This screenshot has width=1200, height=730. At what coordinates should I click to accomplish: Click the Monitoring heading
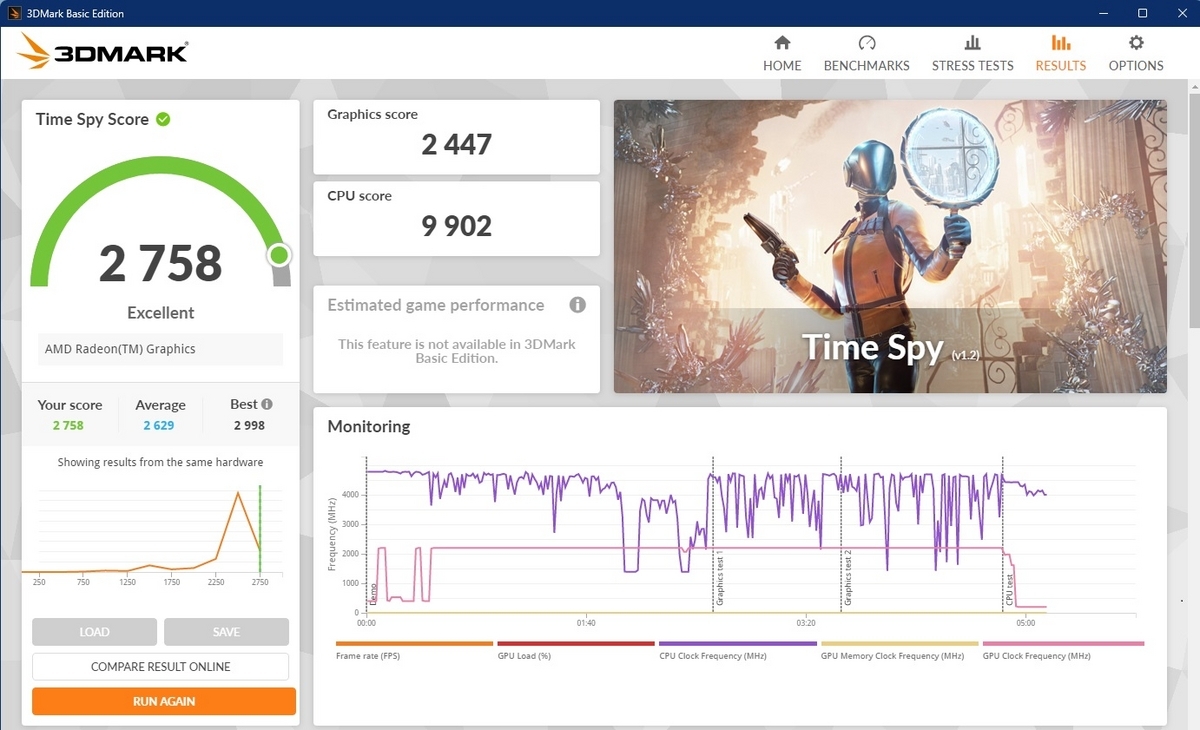coord(369,426)
